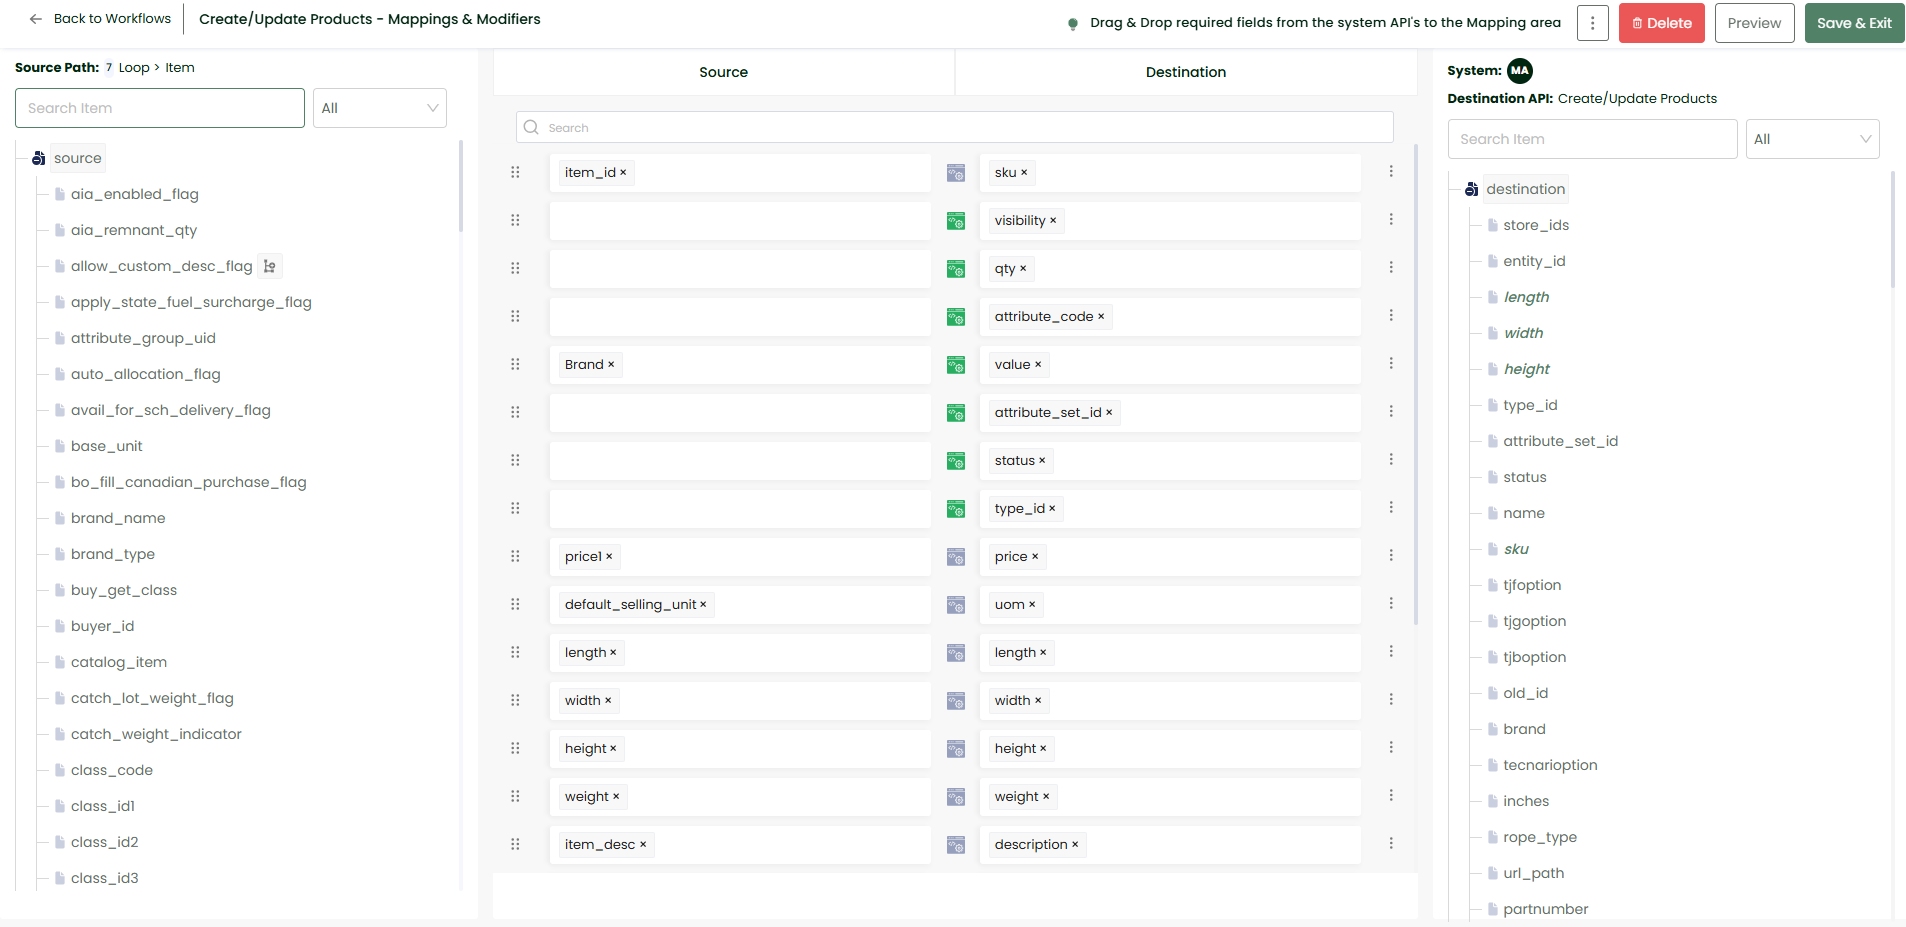Select store_ids in destination tree
This screenshot has height=927, width=1906.
1536,225
